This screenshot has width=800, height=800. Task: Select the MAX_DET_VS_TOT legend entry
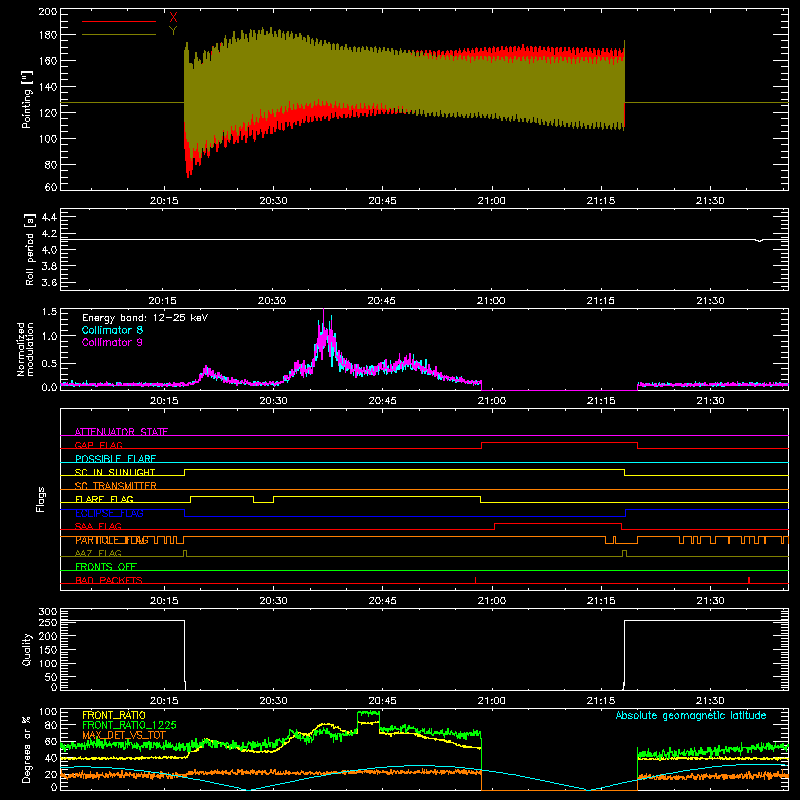pos(124,735)
